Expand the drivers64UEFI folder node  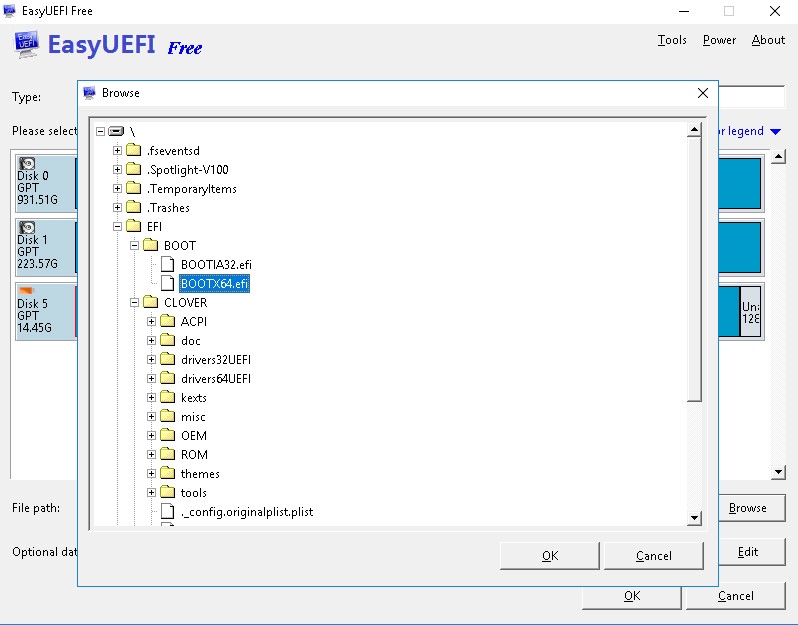[151, 378]
